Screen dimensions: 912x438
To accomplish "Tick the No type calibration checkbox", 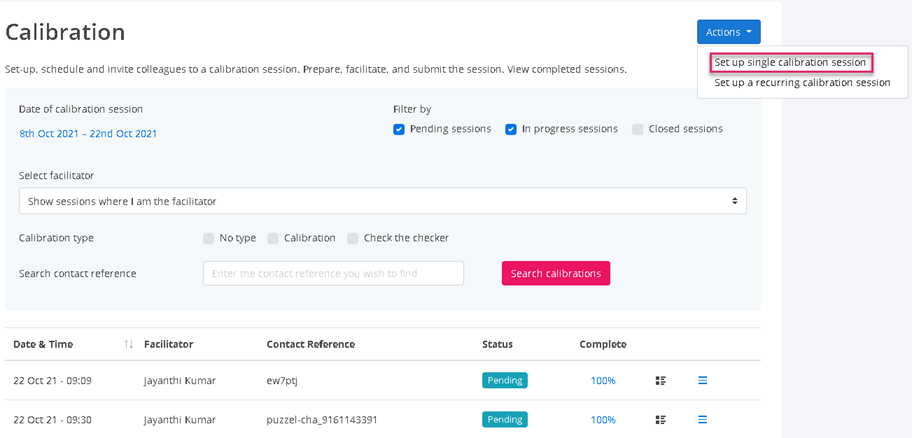I will pos(209,238).
